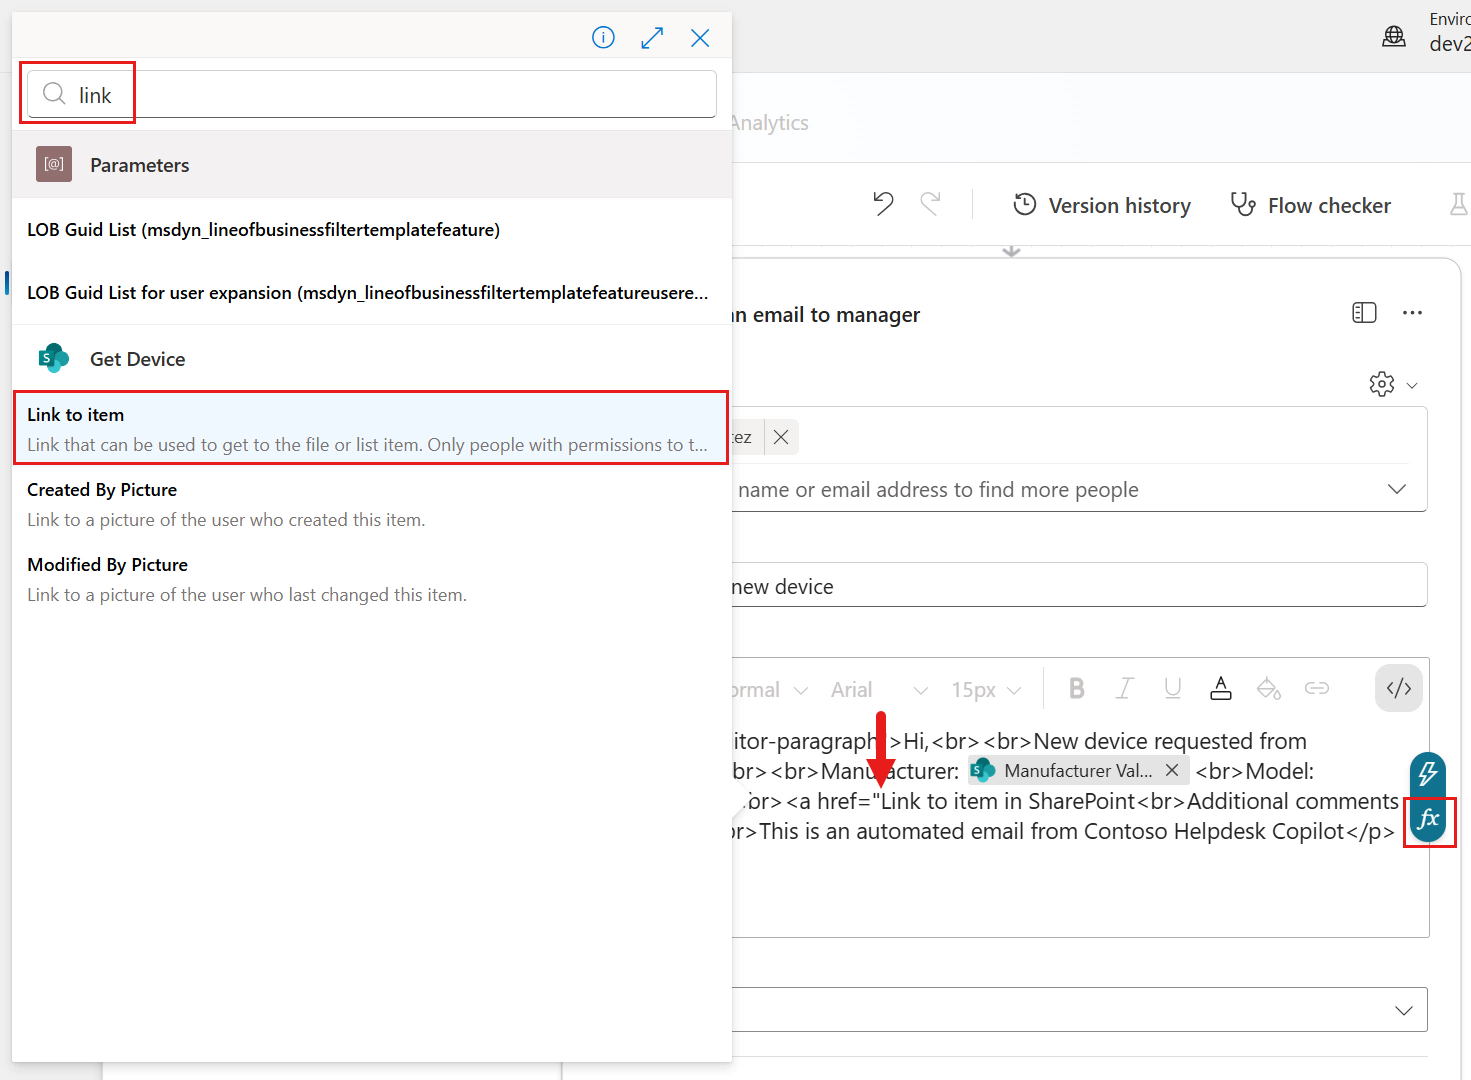Click the fx expression icon

point(1429,822)
